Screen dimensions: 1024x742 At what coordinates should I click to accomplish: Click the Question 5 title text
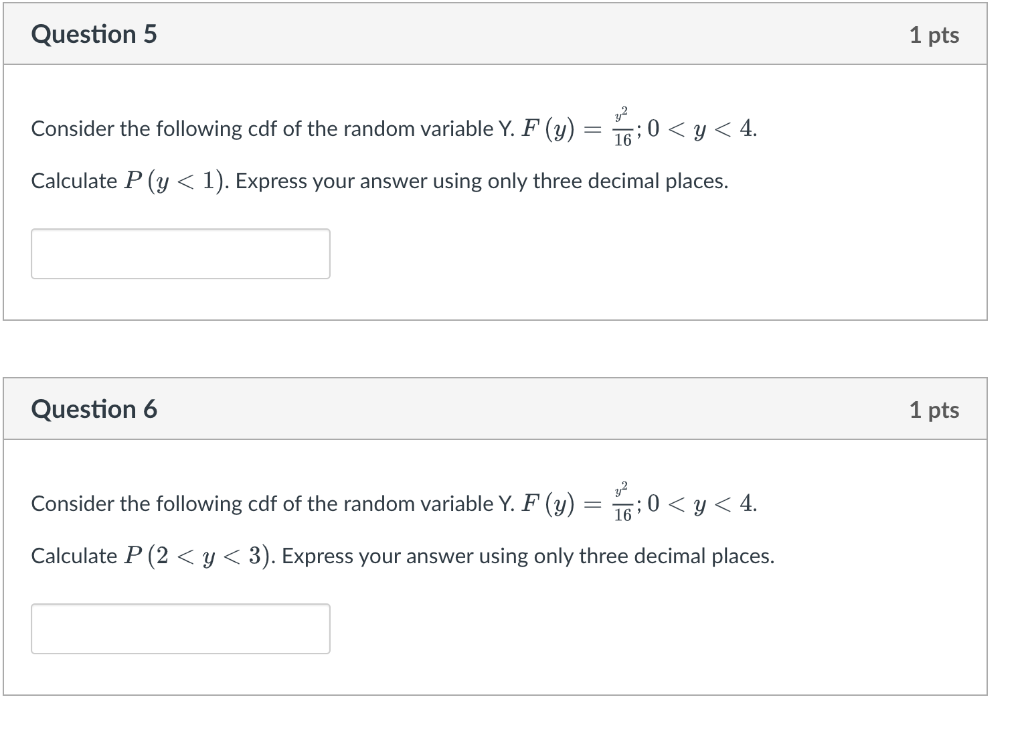[95, 33]
